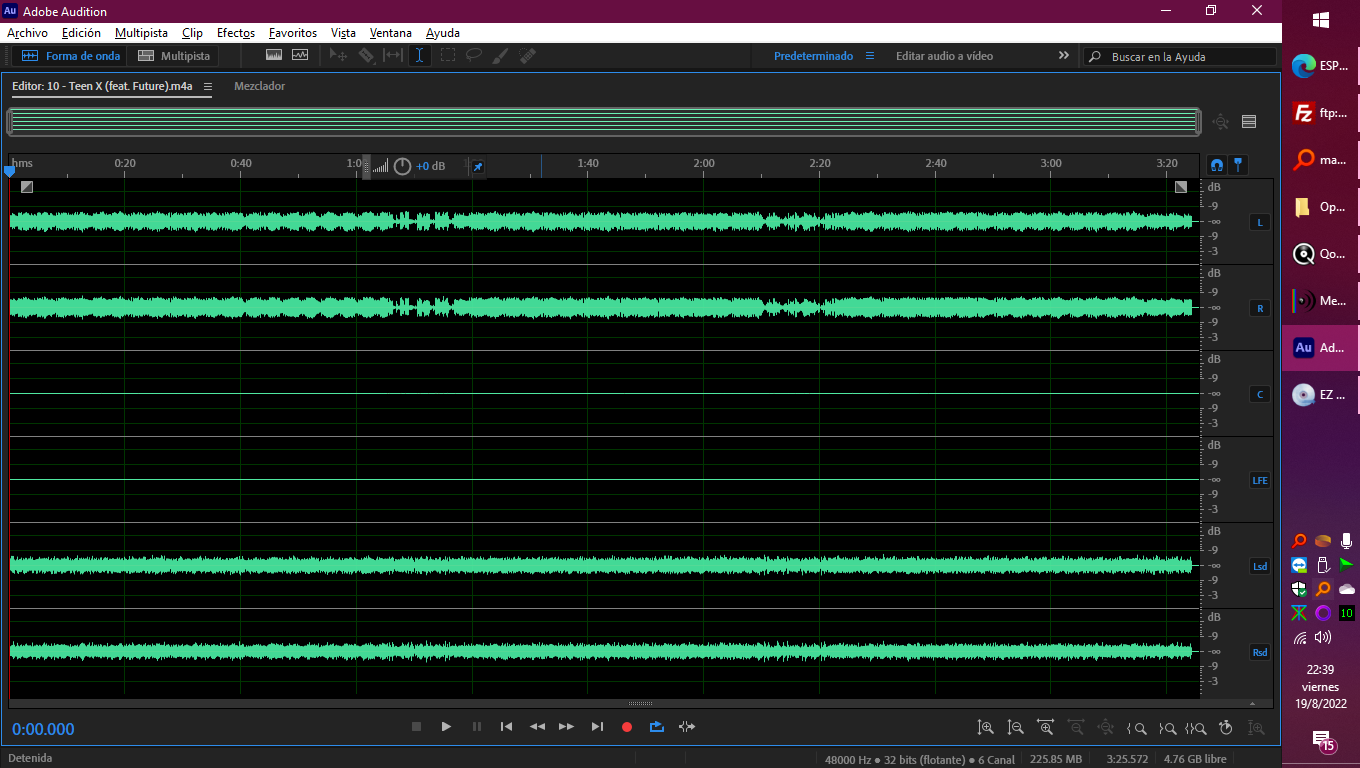This screenshot has height=768, width=1360.
Task: Zoom in at the in point
Action: [x=1136, y=728]
